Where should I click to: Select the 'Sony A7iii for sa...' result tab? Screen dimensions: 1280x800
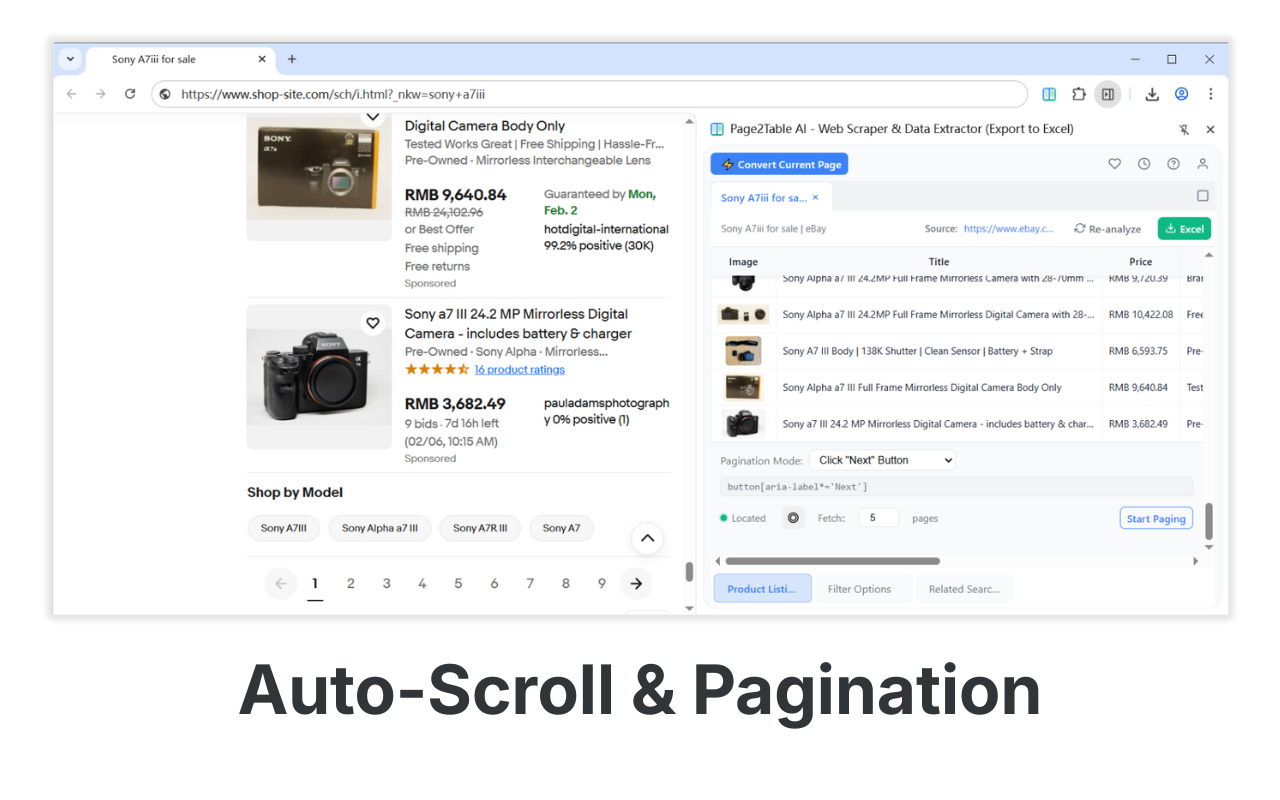click(x=763, y=198)
